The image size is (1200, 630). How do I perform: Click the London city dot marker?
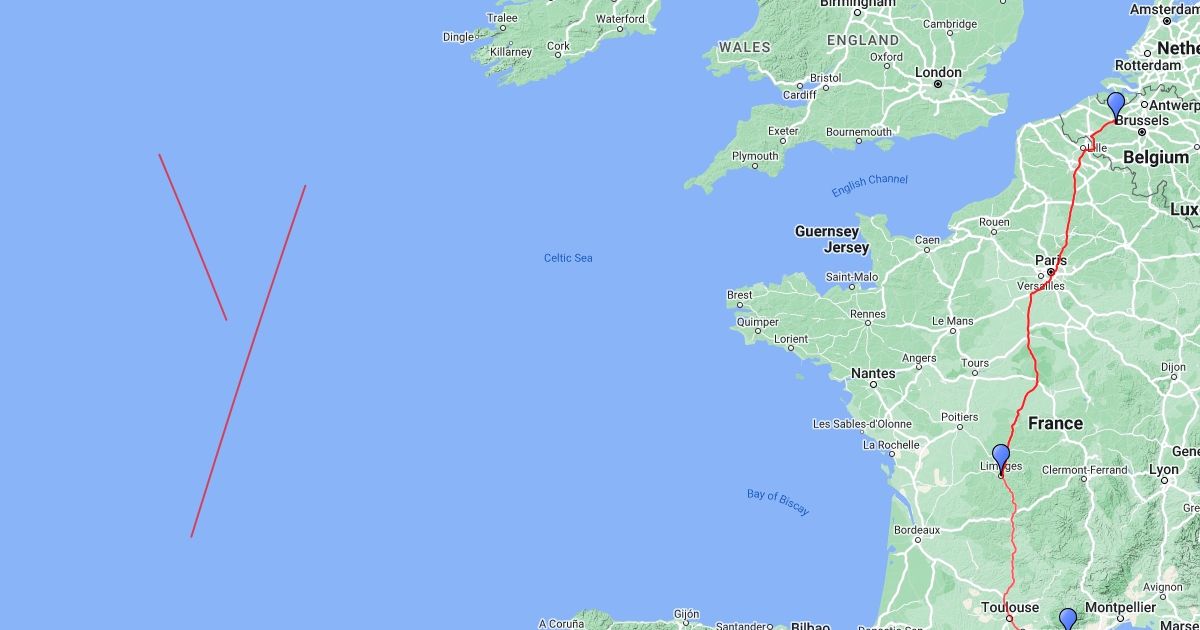938,84
